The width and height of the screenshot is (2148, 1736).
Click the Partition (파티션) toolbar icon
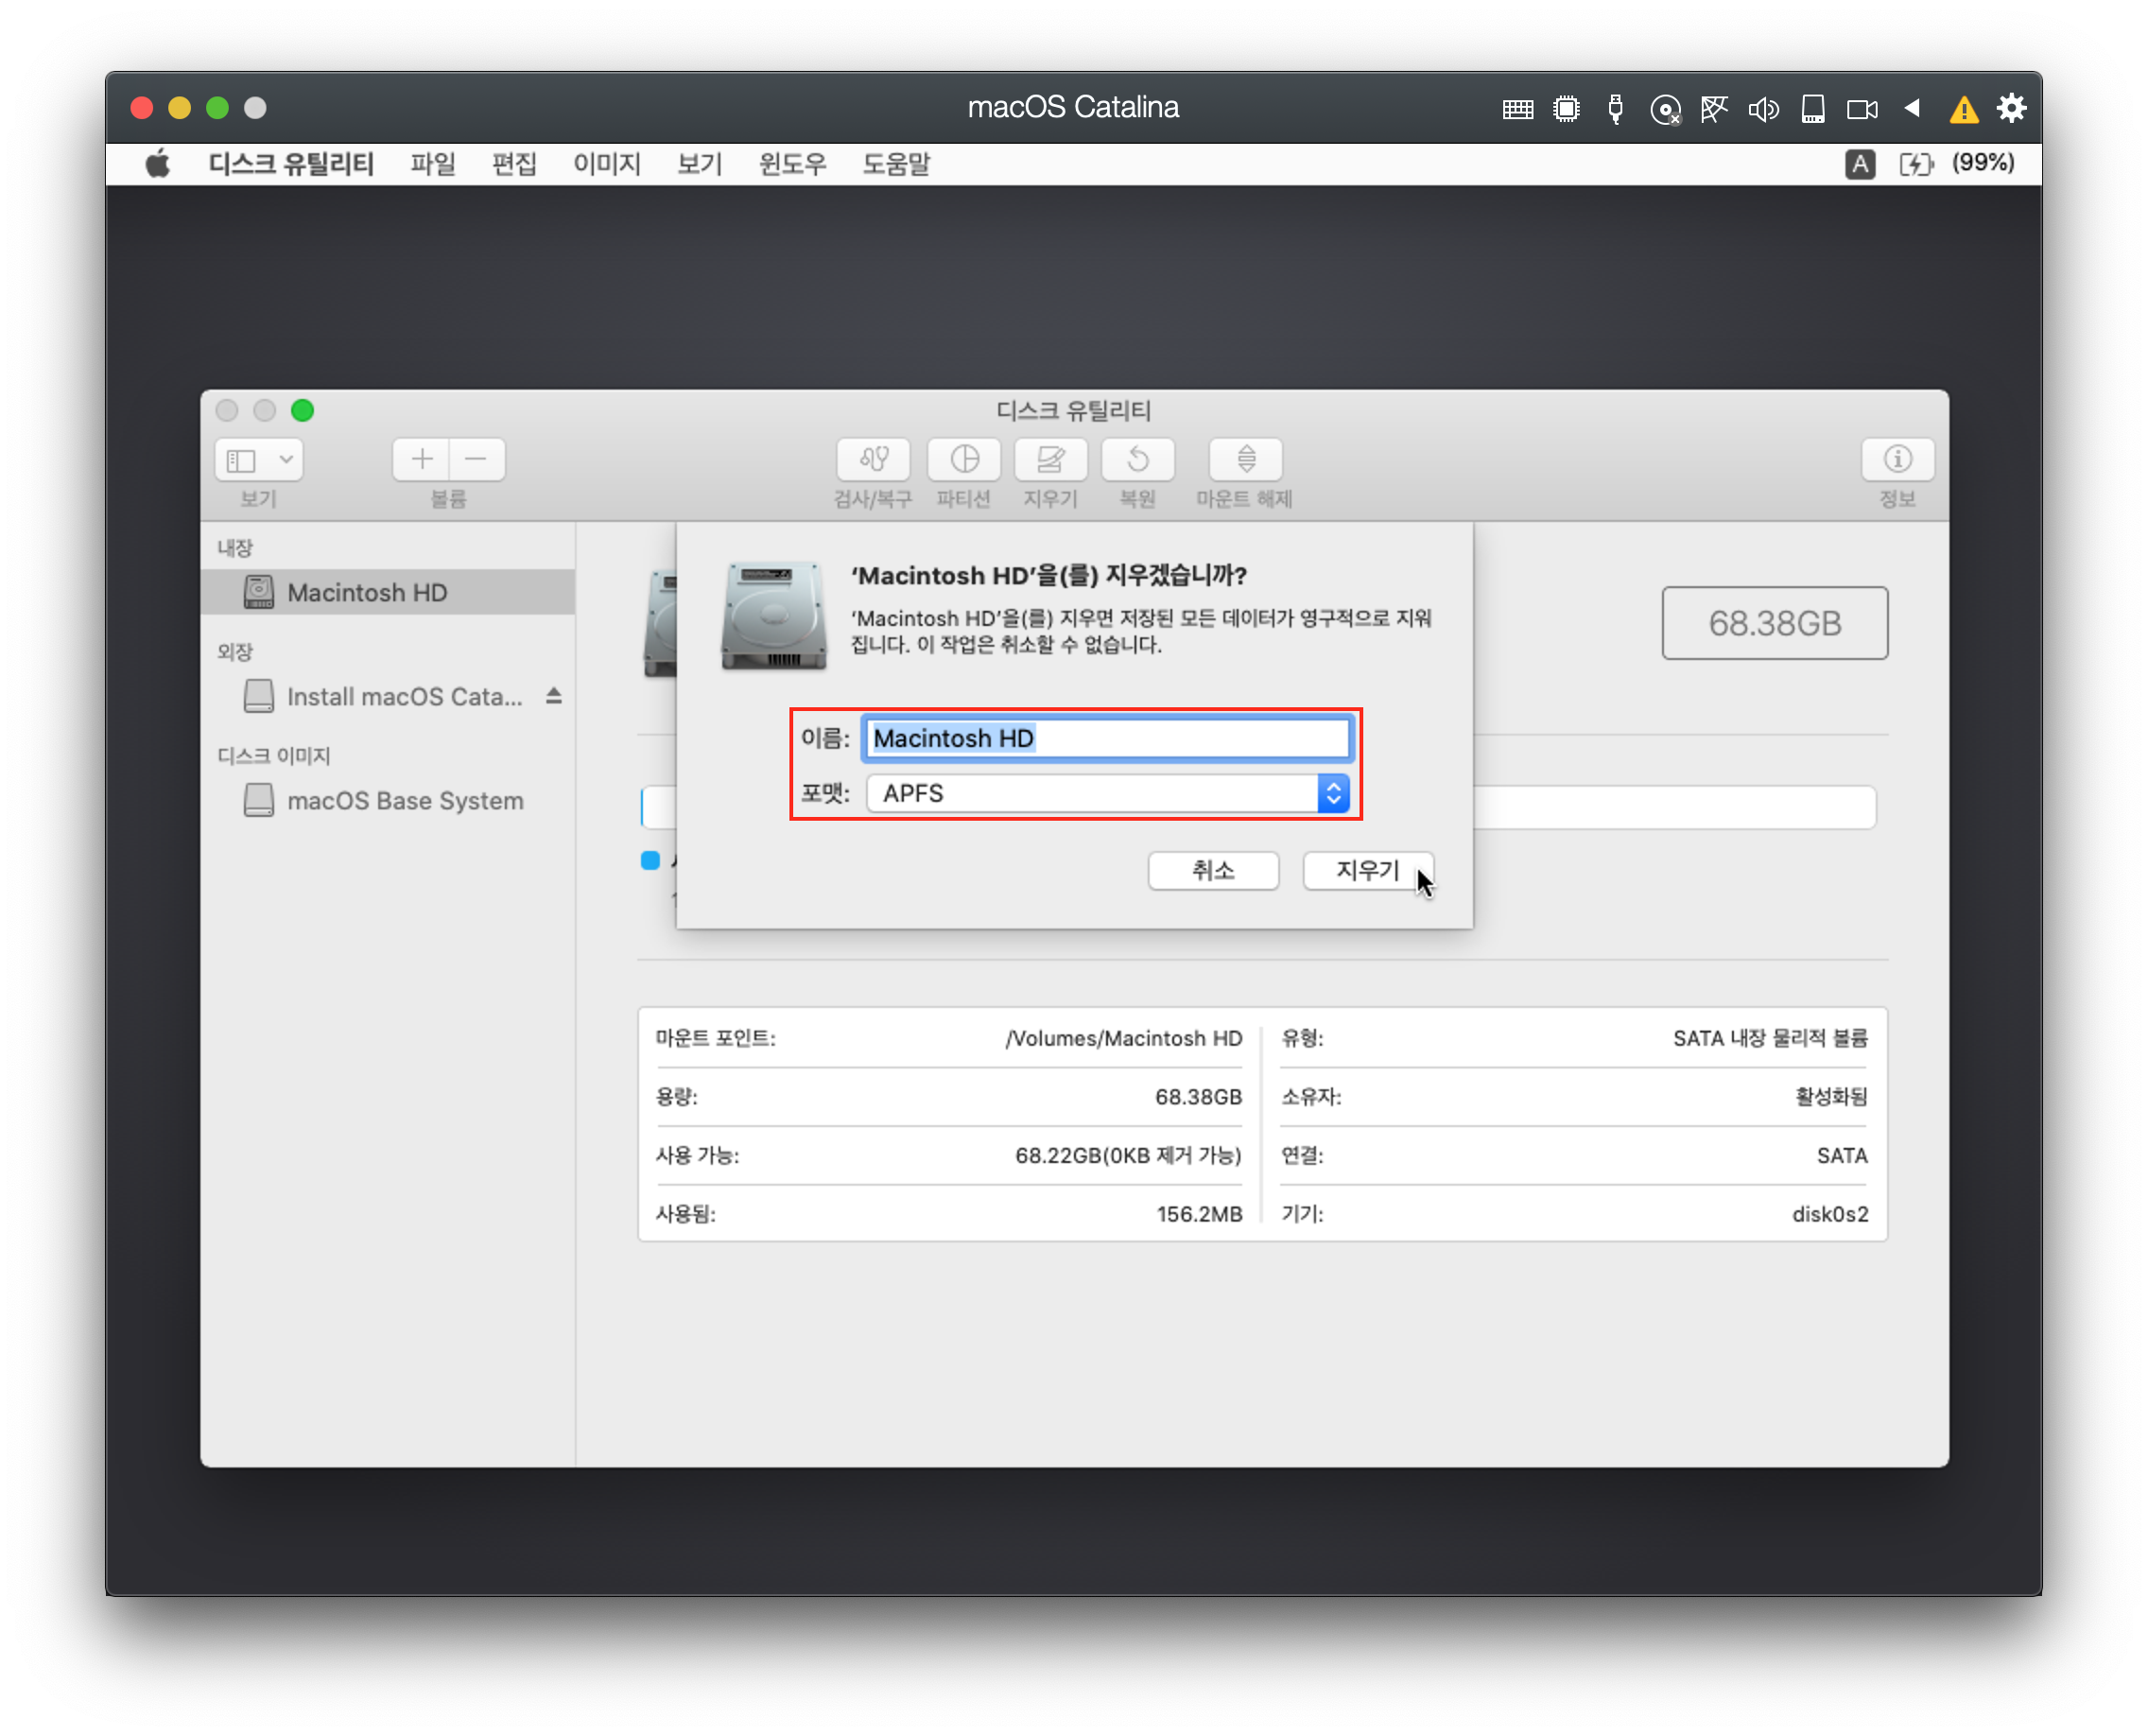(x=963, y=460)
